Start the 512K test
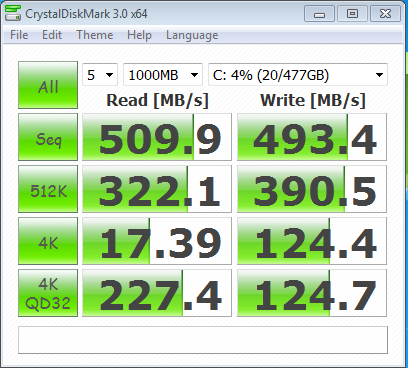Viewport: 408px width, 368px height. [48, 189]
